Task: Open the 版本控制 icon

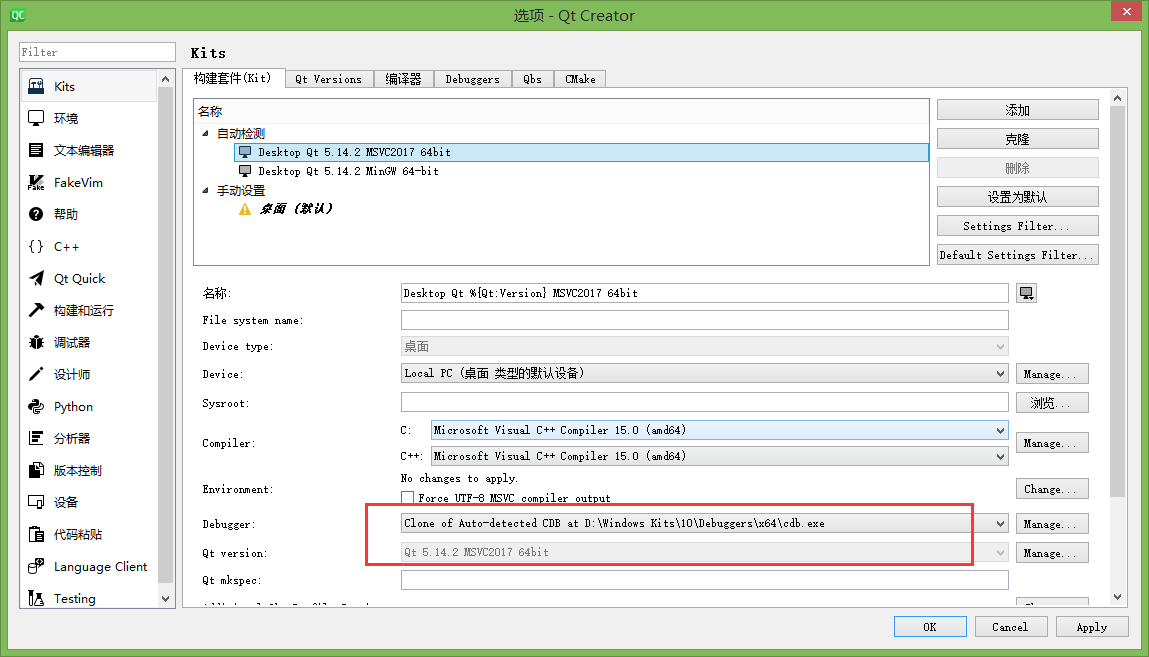Action: tap(36, 470)
